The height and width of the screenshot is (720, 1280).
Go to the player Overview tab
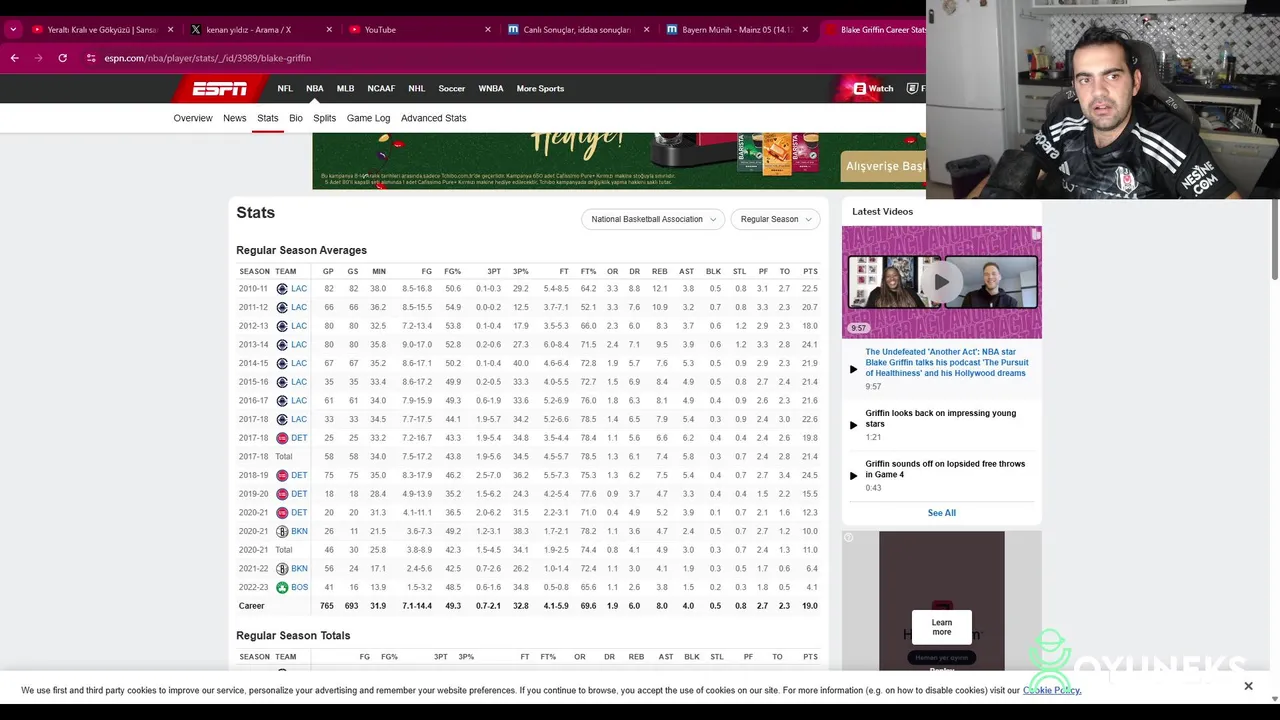[193, 118]
